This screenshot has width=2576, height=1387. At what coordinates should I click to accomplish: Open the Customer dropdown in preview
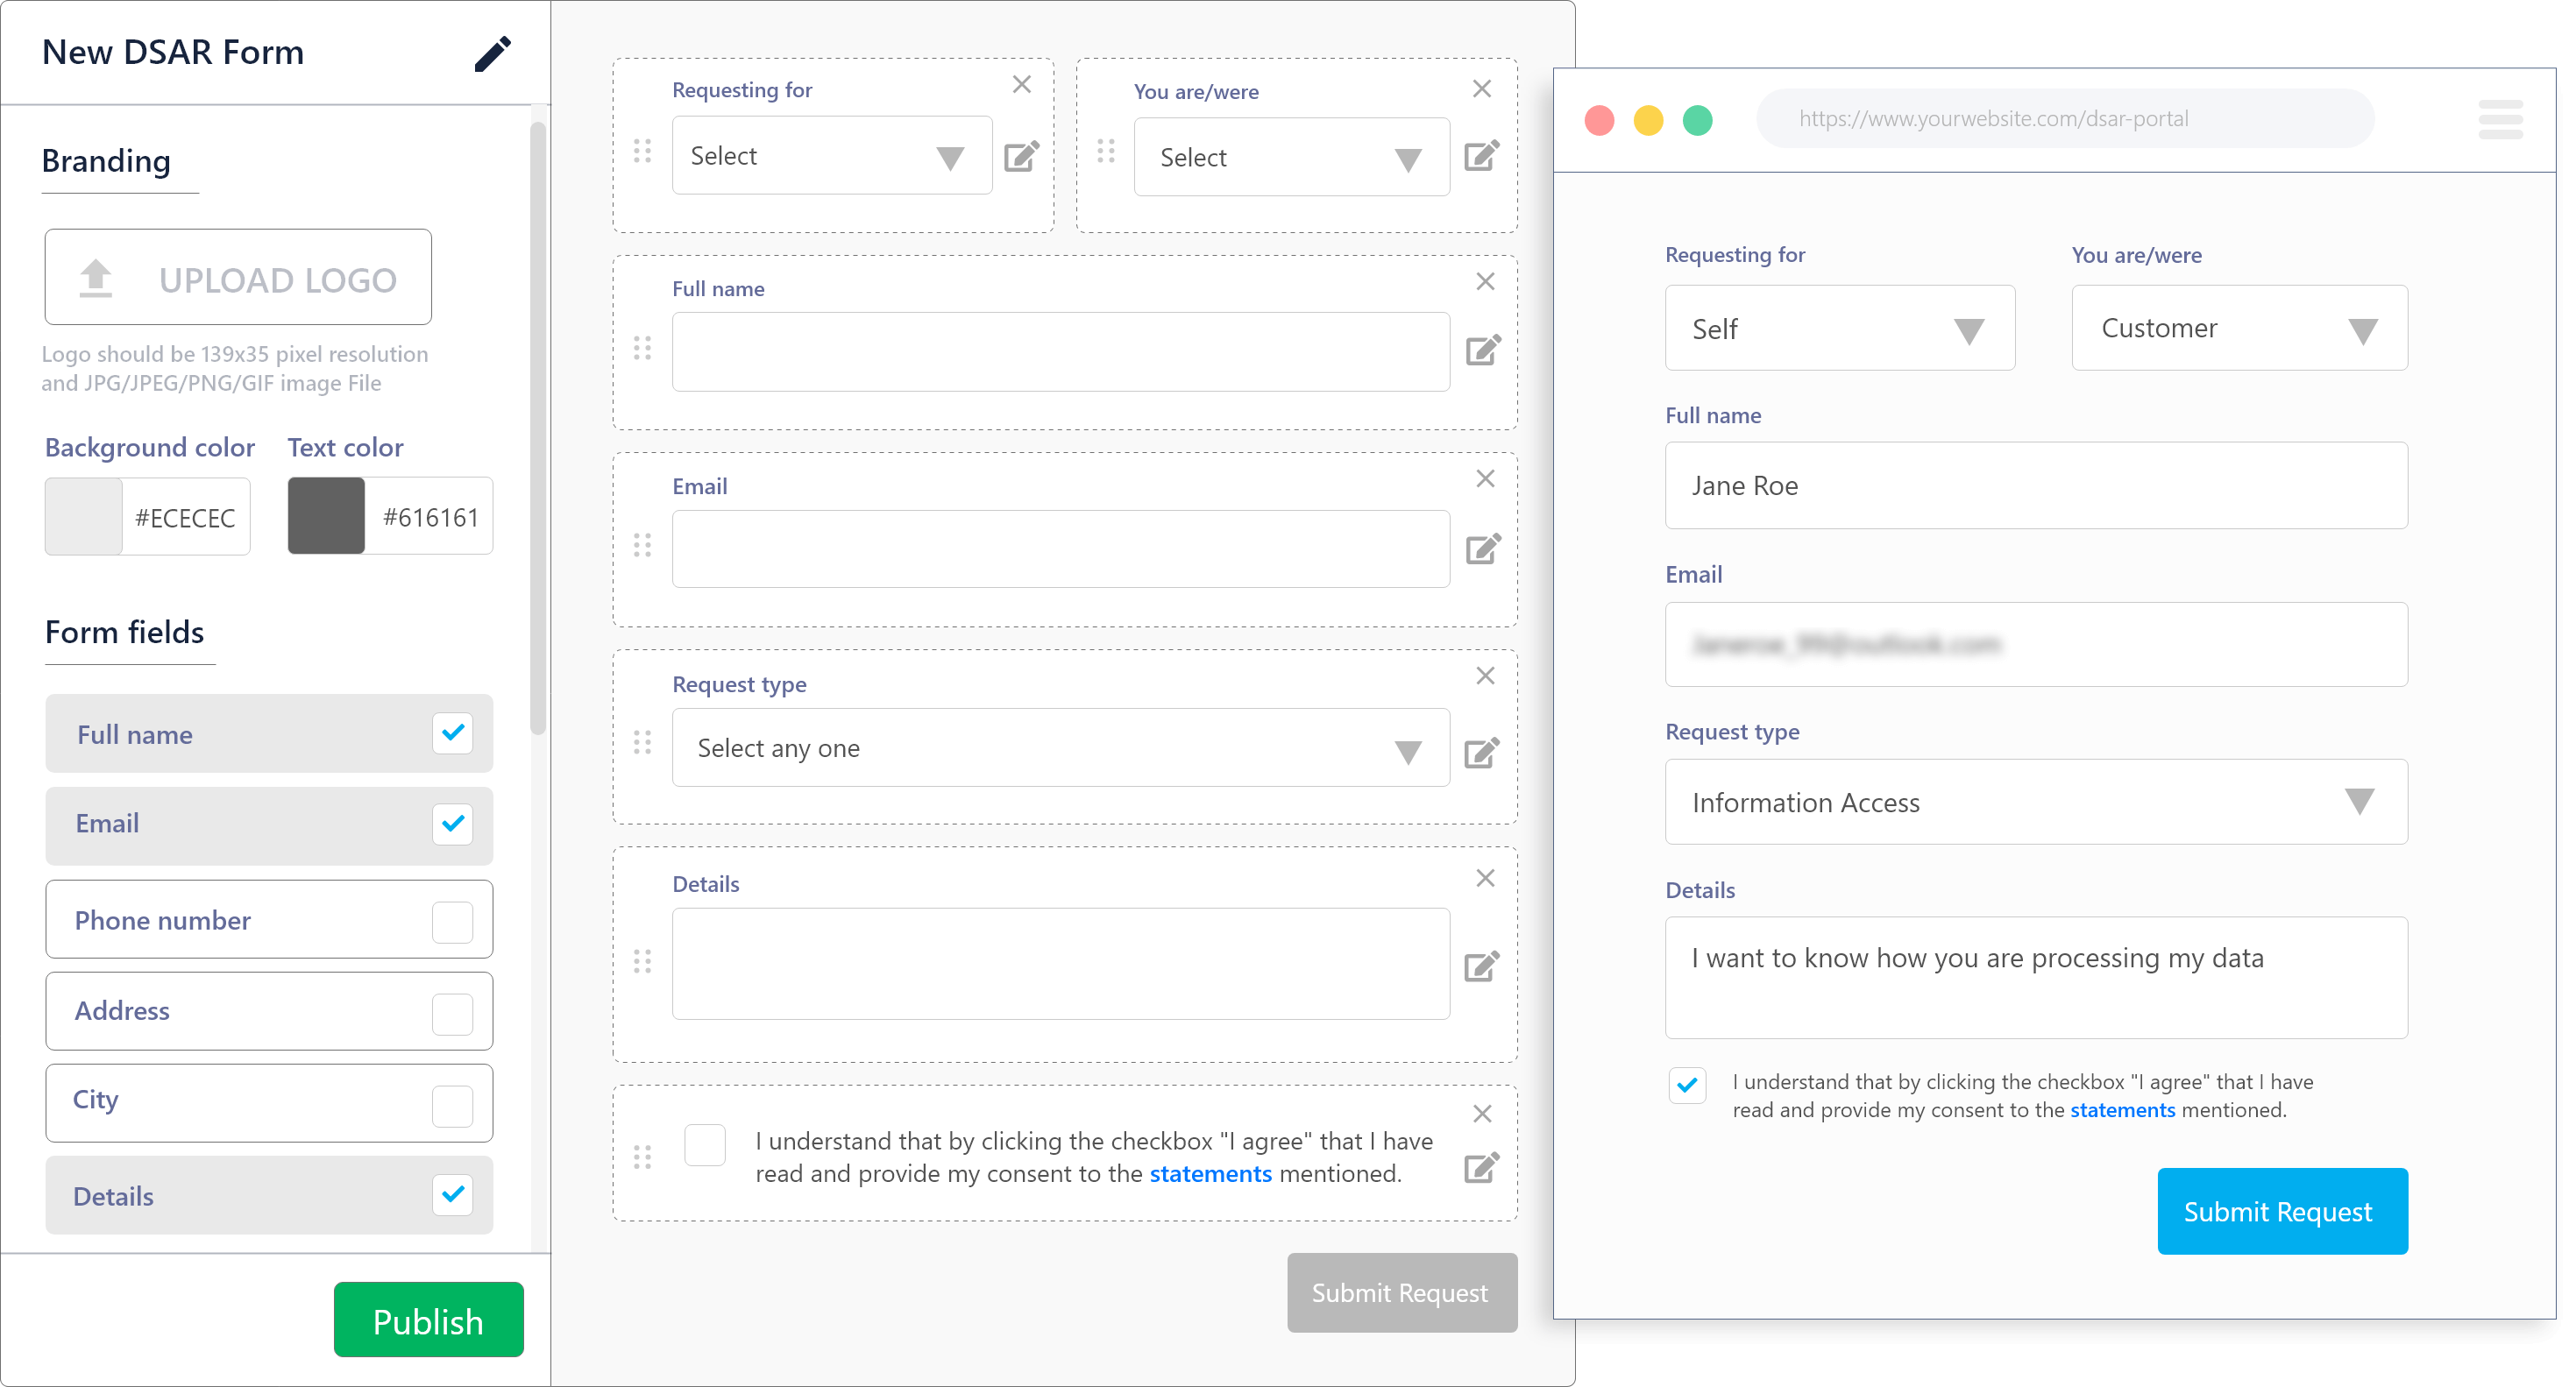click(x=2240, y=328)
